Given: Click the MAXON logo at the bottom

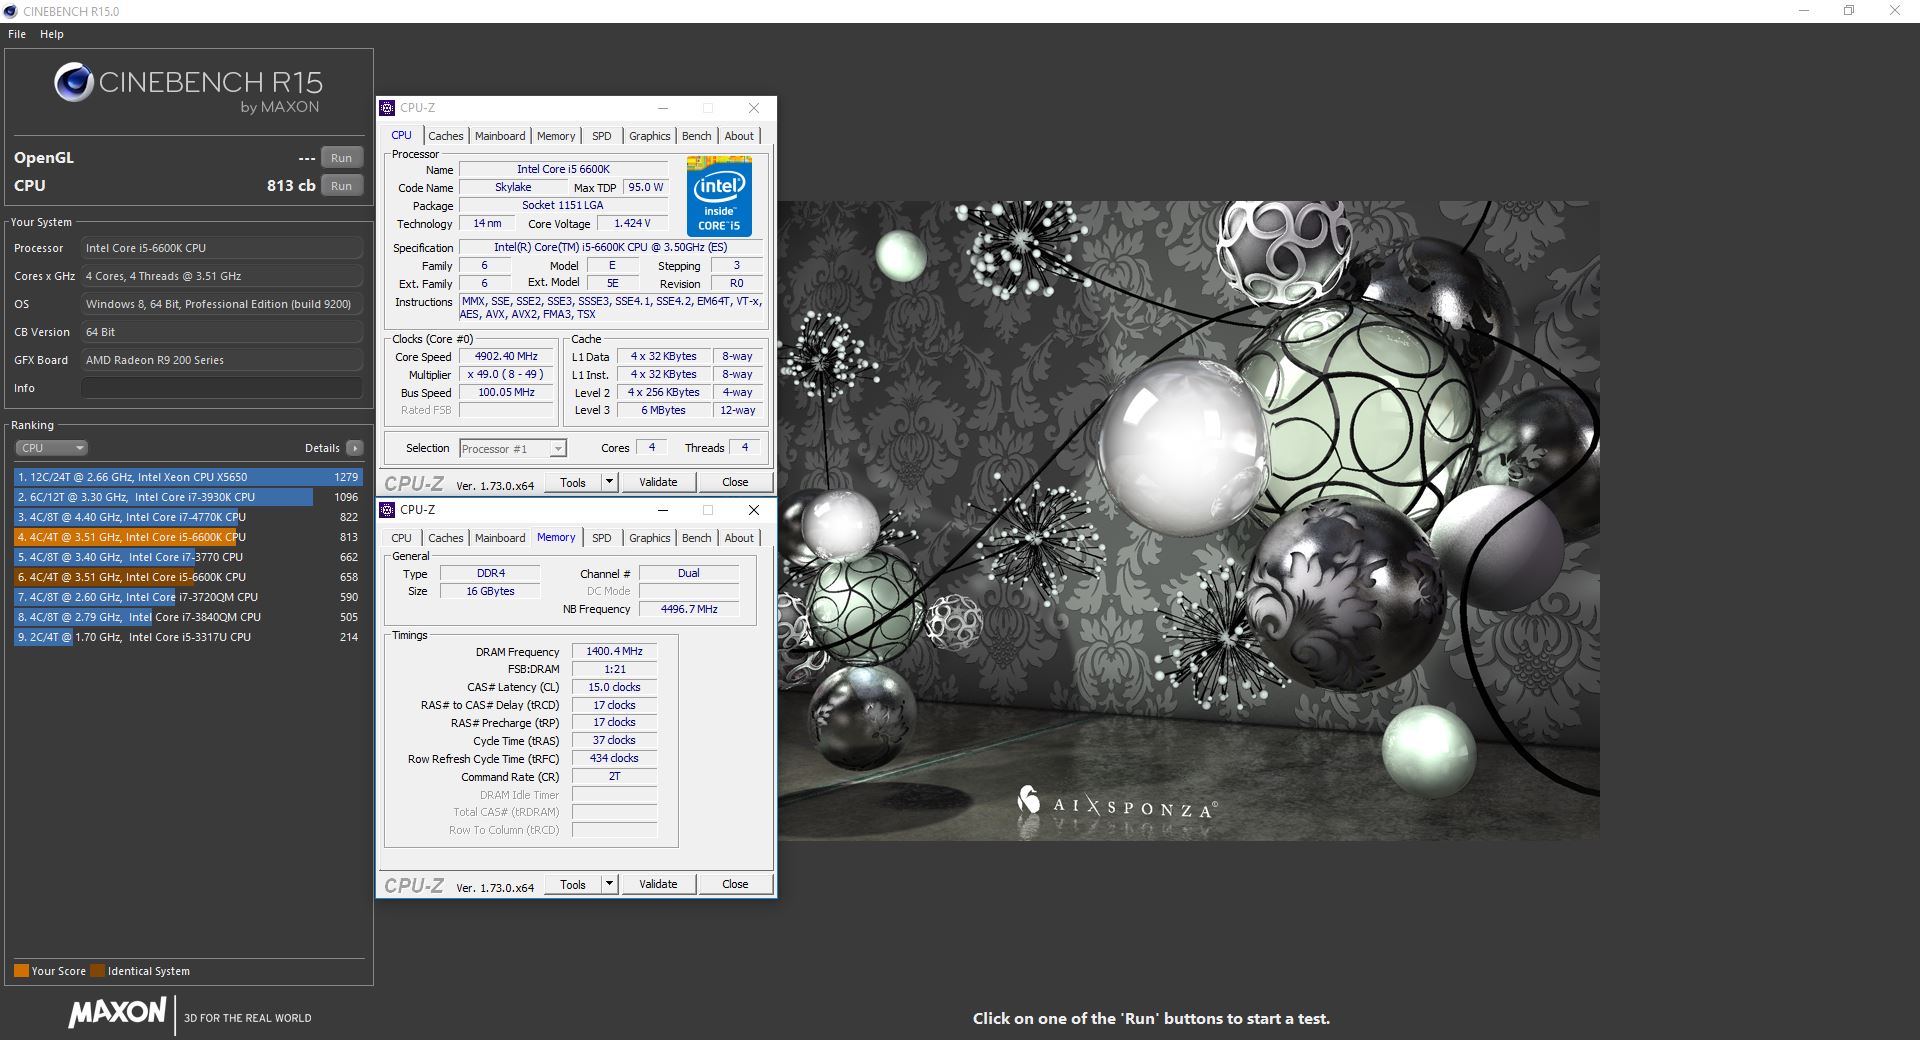Looking at the screenshot, I should [x=117, y=1012].
